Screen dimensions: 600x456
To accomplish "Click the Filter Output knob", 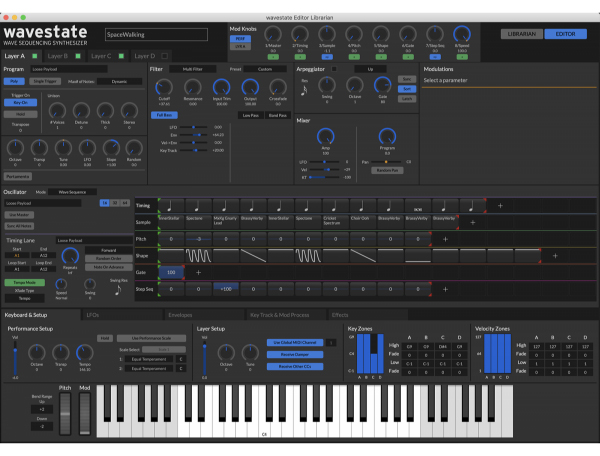I will 250,88.
